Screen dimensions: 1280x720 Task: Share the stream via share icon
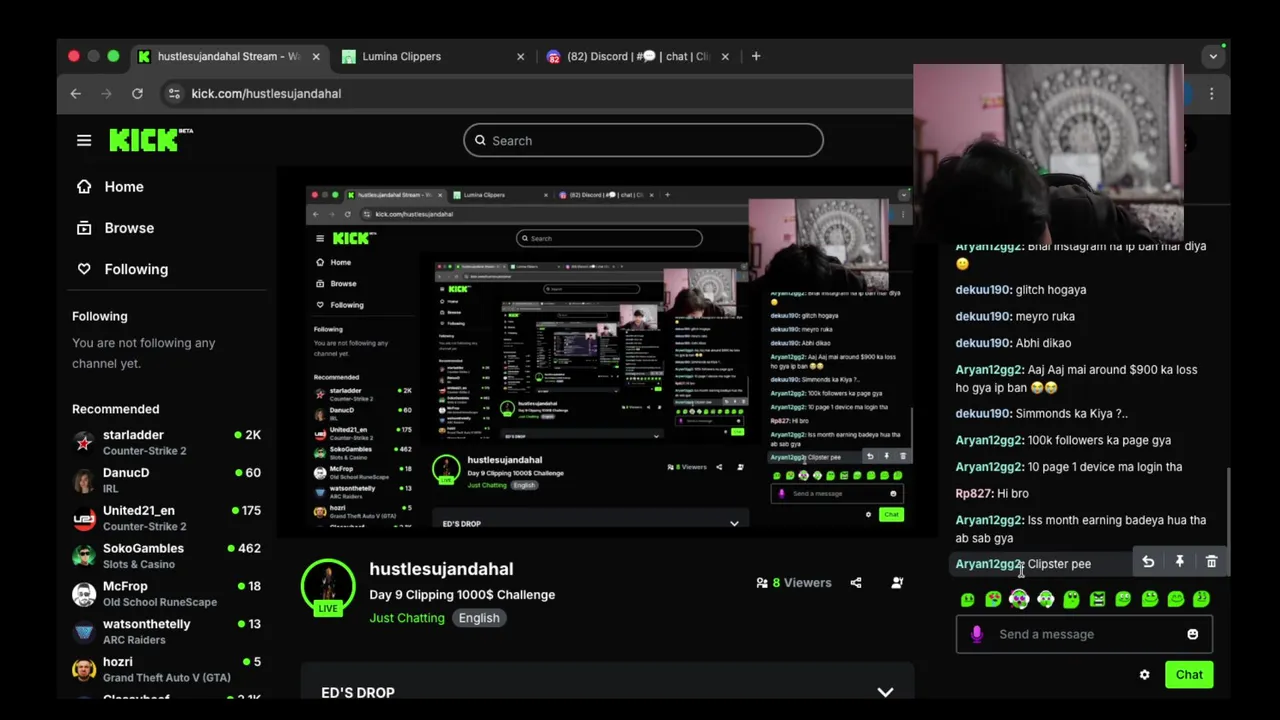(856, 583)
